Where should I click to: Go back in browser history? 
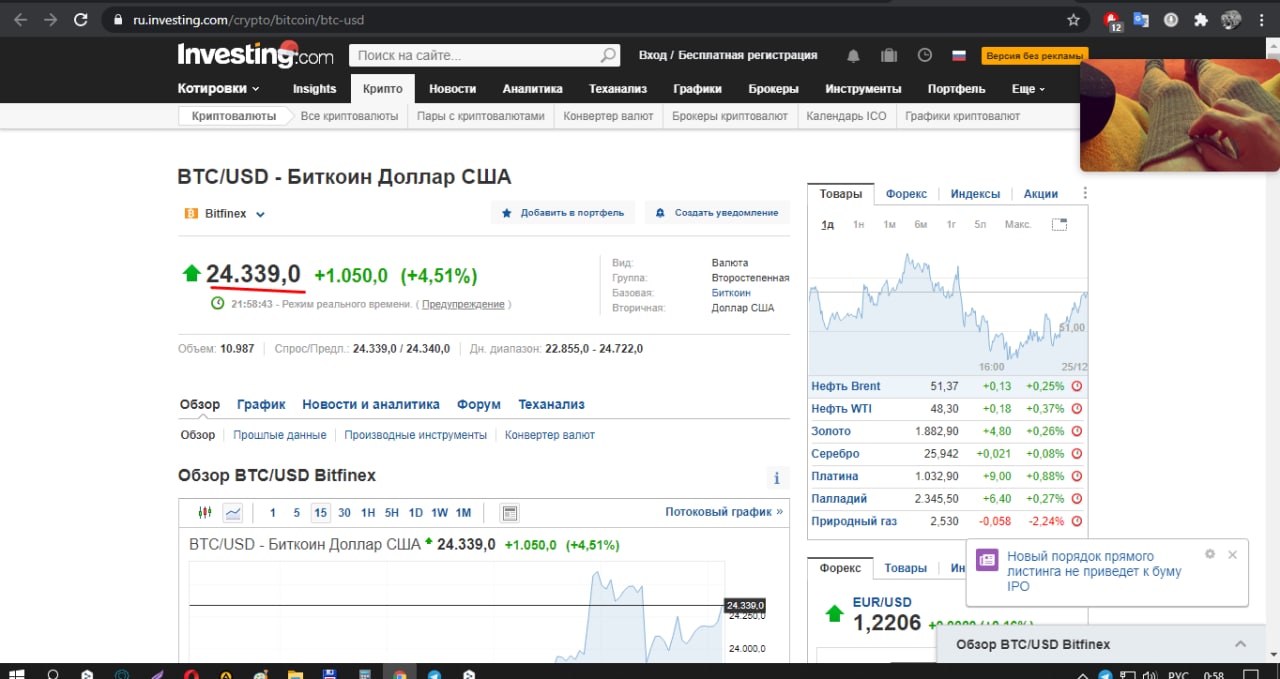coord(20,19)
